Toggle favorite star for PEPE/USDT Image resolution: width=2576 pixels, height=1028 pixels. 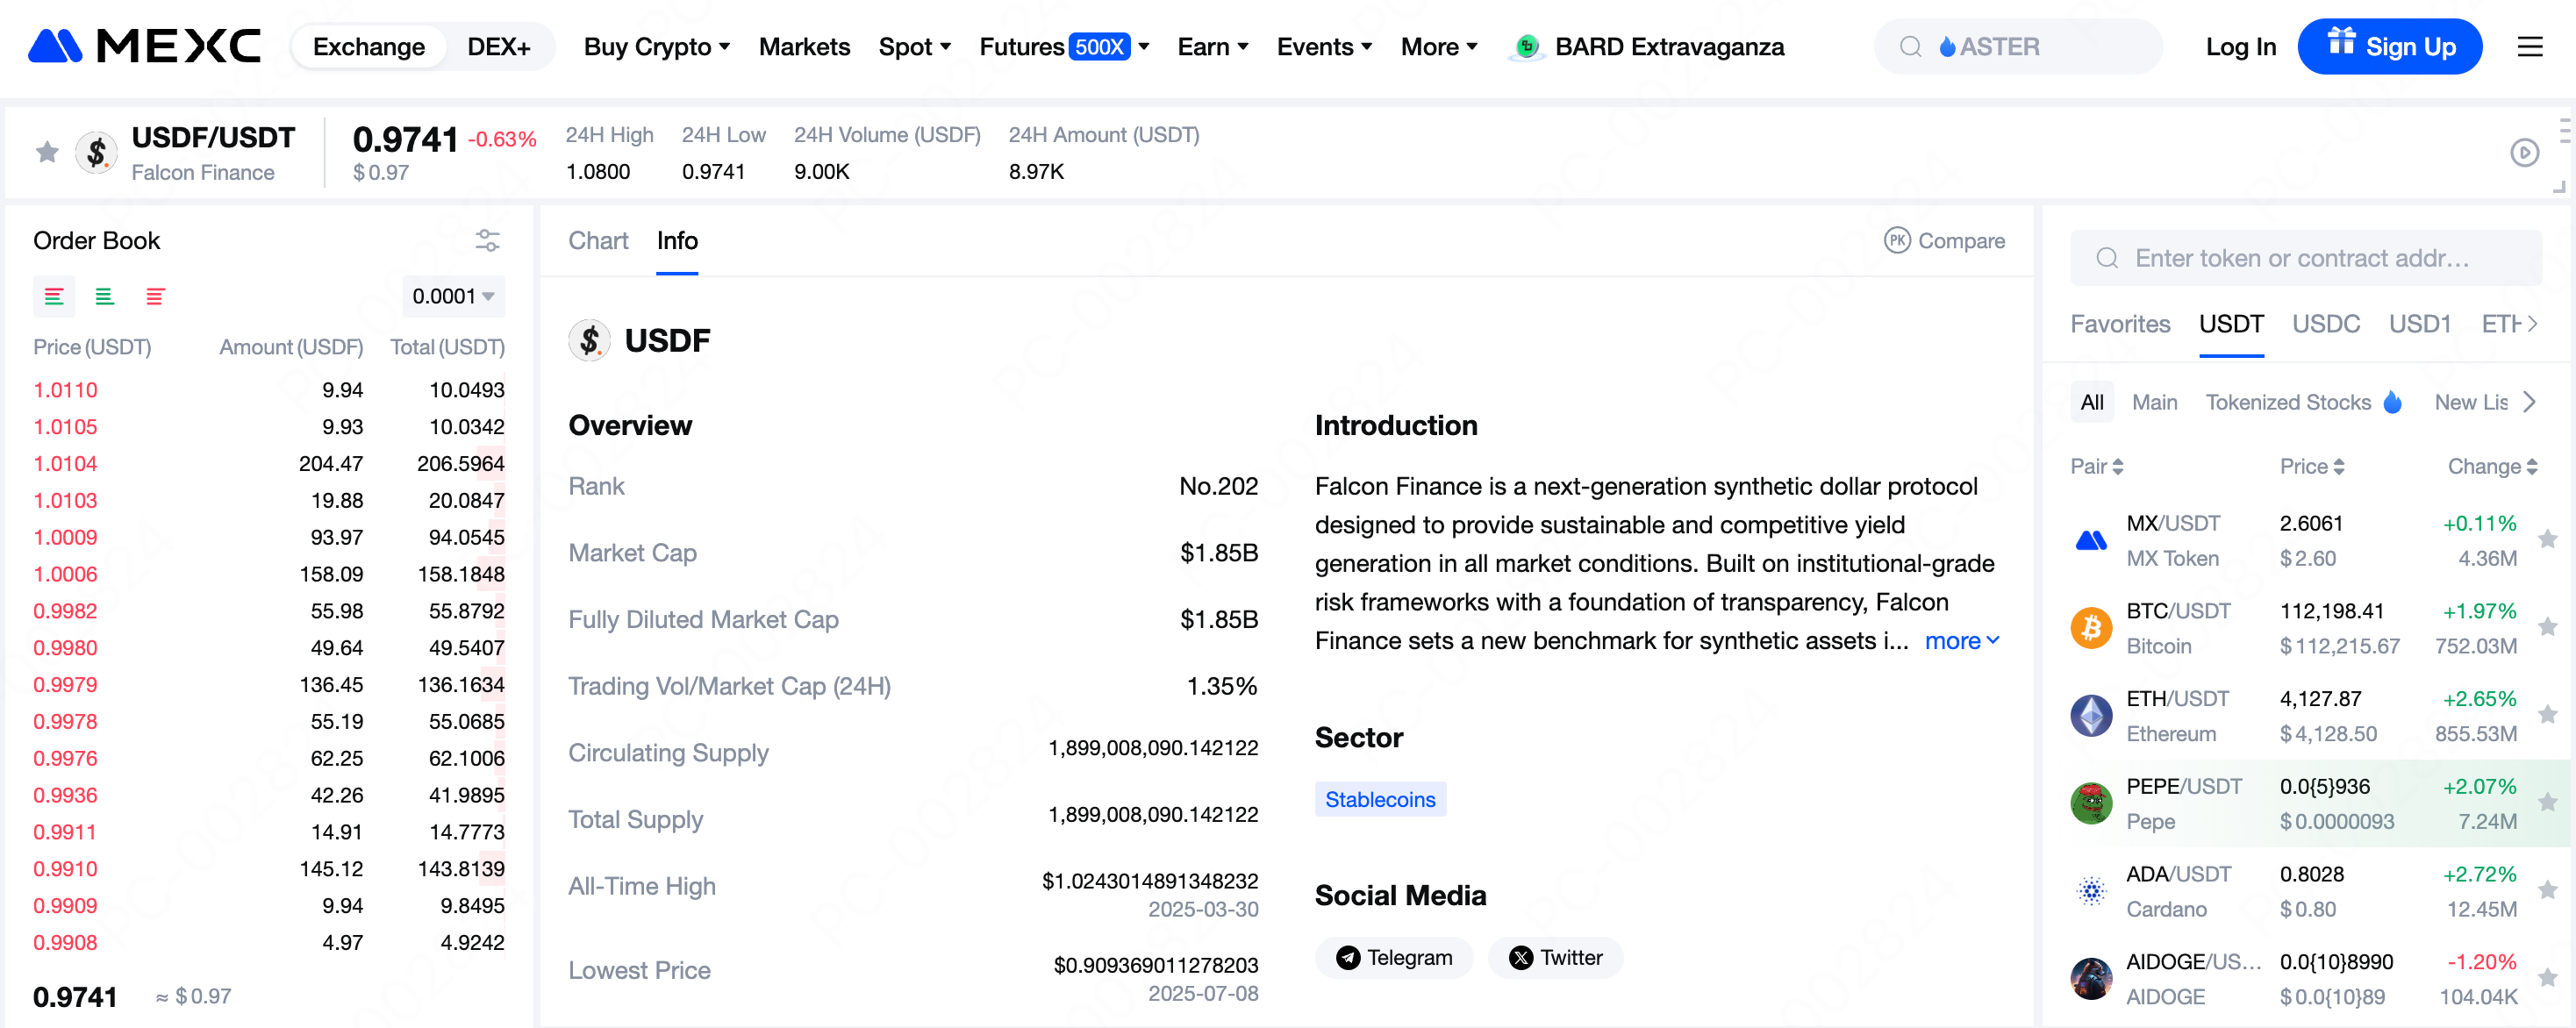point(2547,802)
